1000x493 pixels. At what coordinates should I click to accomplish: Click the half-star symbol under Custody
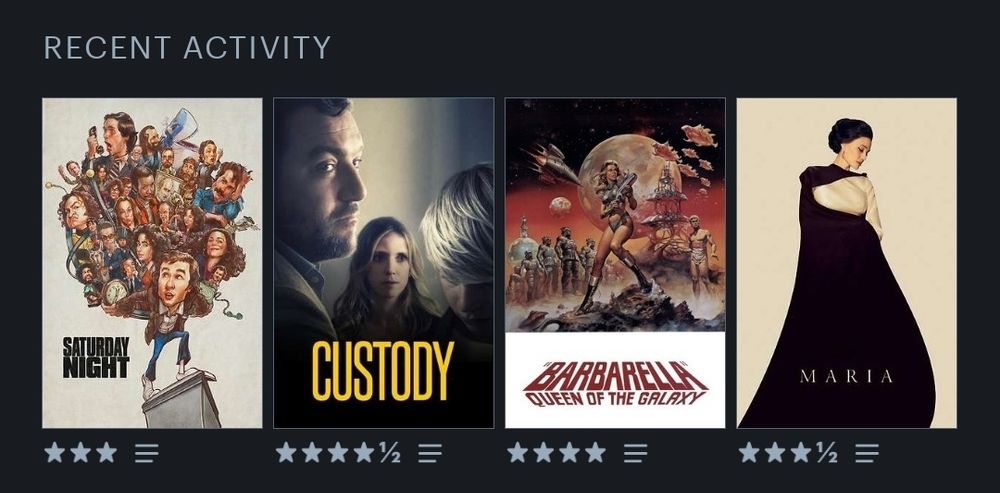(x=390, y=453)
